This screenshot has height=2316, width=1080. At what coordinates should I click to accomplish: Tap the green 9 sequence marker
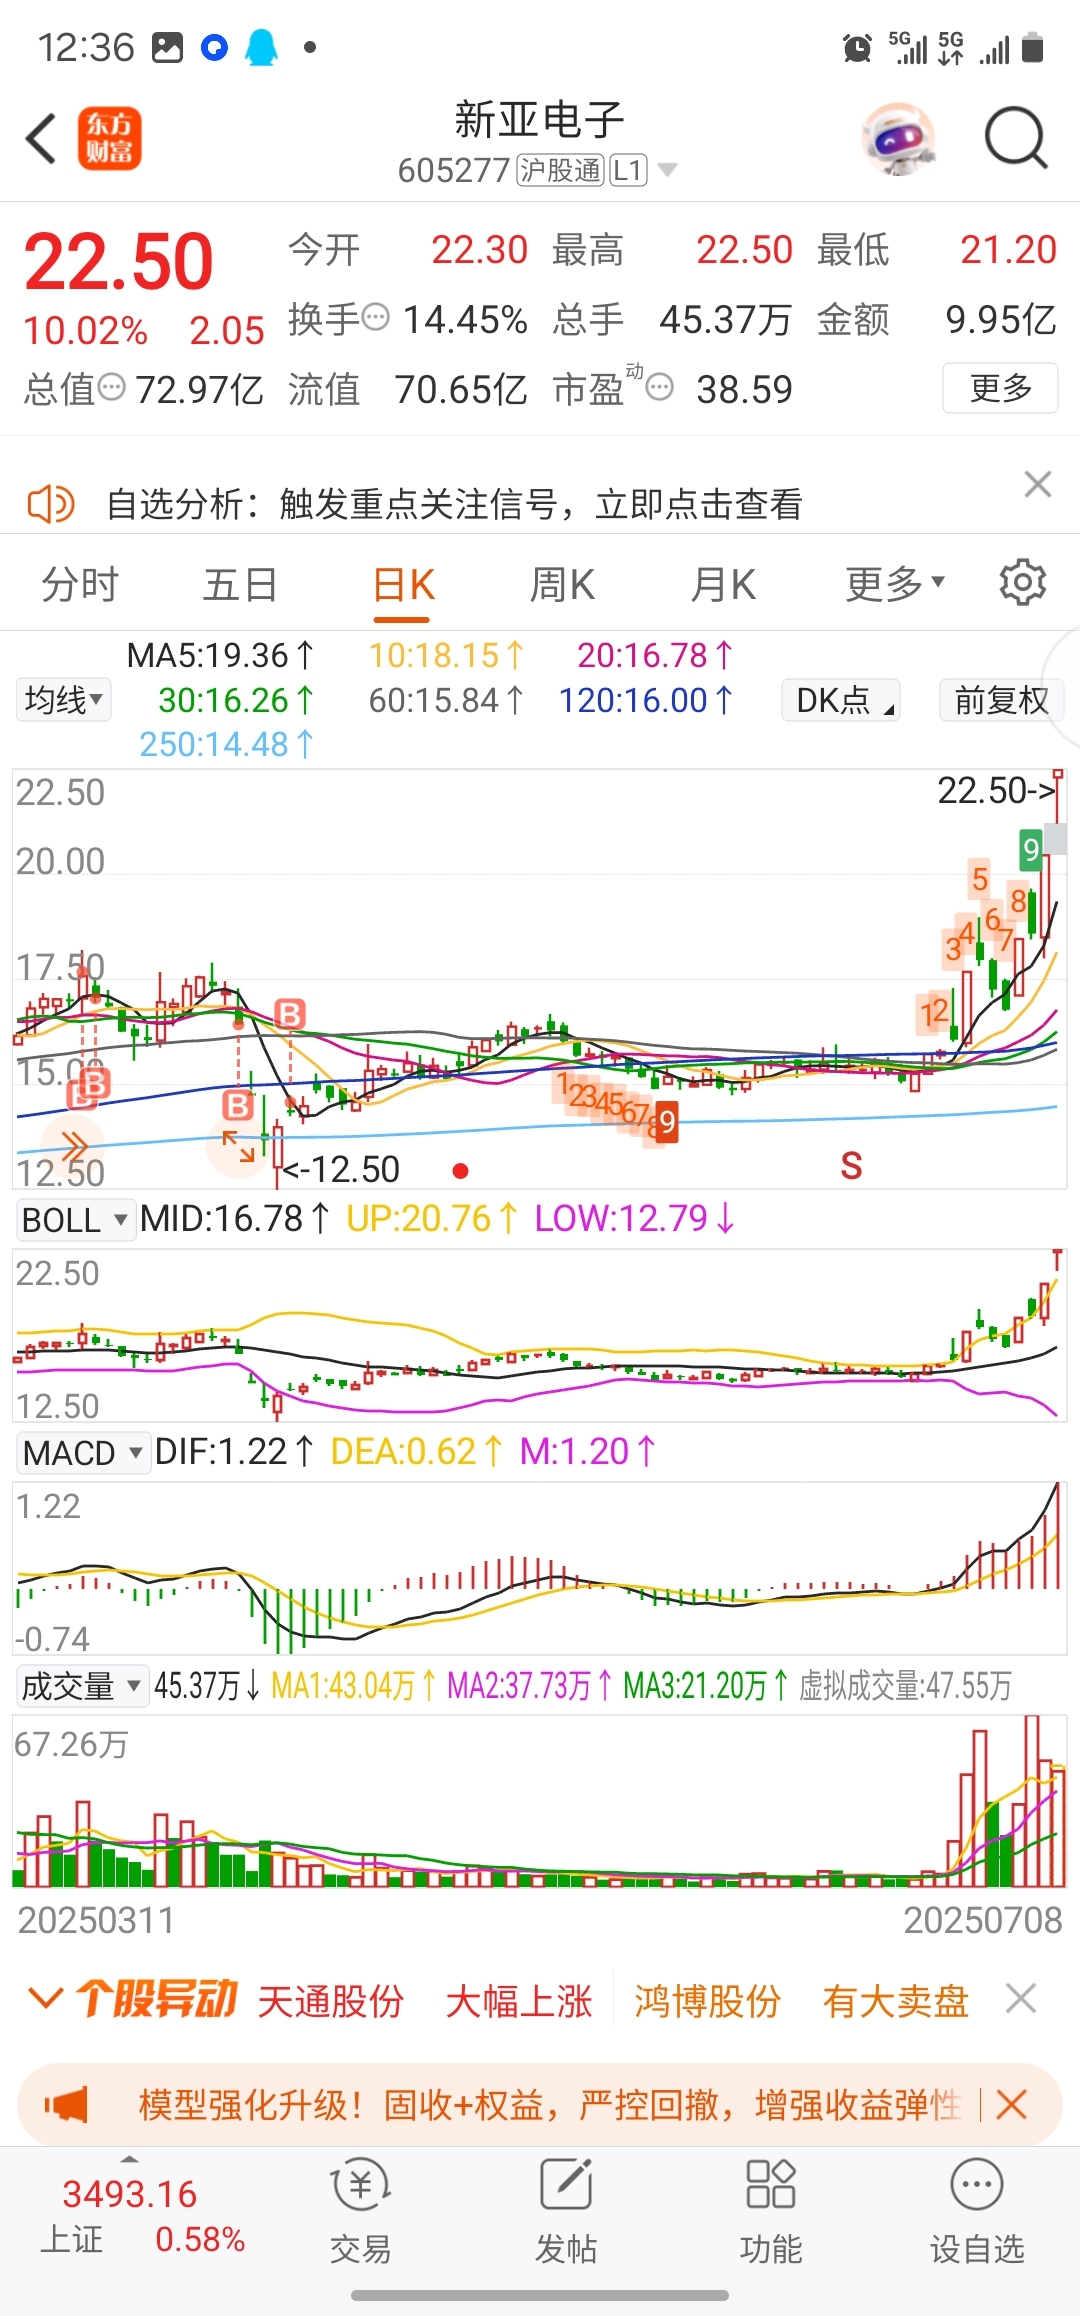(x=1031, y=850)
